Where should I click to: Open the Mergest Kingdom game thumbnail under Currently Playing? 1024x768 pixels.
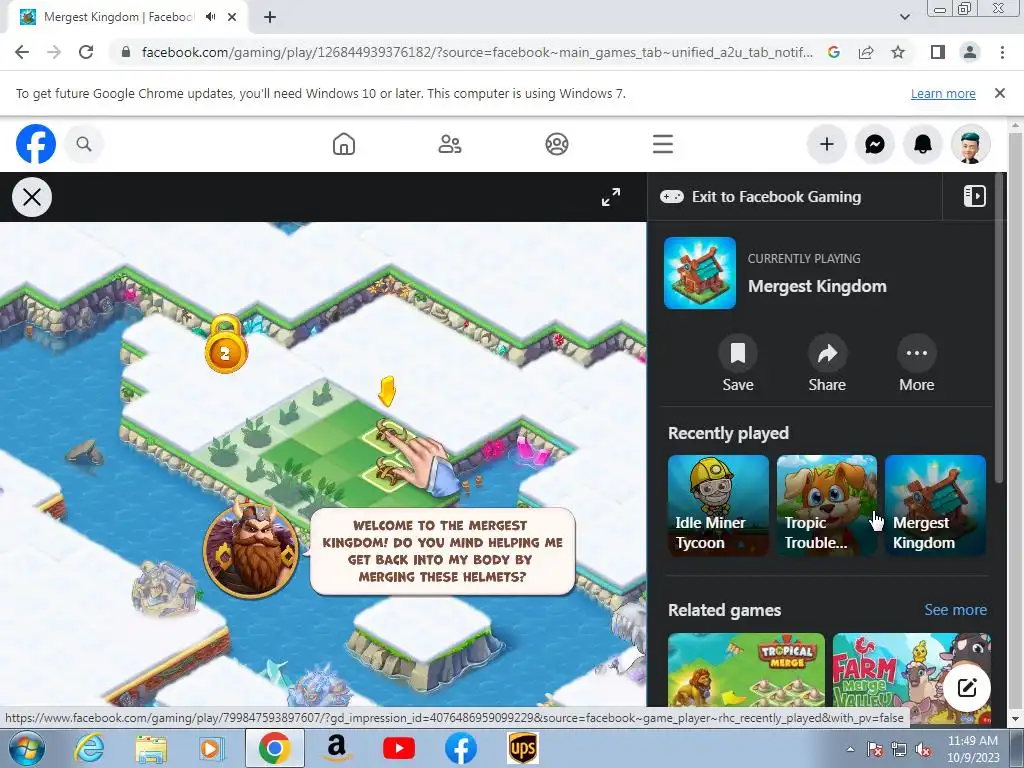(x=700, y=273)
